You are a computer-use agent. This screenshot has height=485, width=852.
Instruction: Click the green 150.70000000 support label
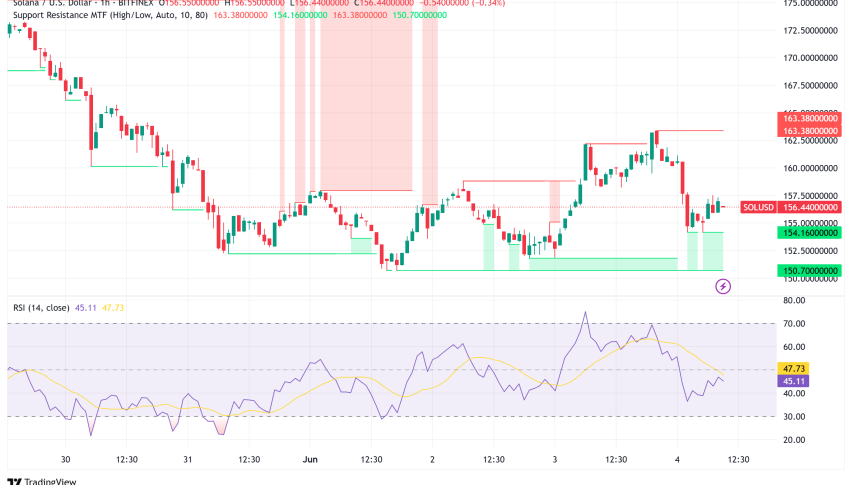pyautogui.click(x=810, y=270)
